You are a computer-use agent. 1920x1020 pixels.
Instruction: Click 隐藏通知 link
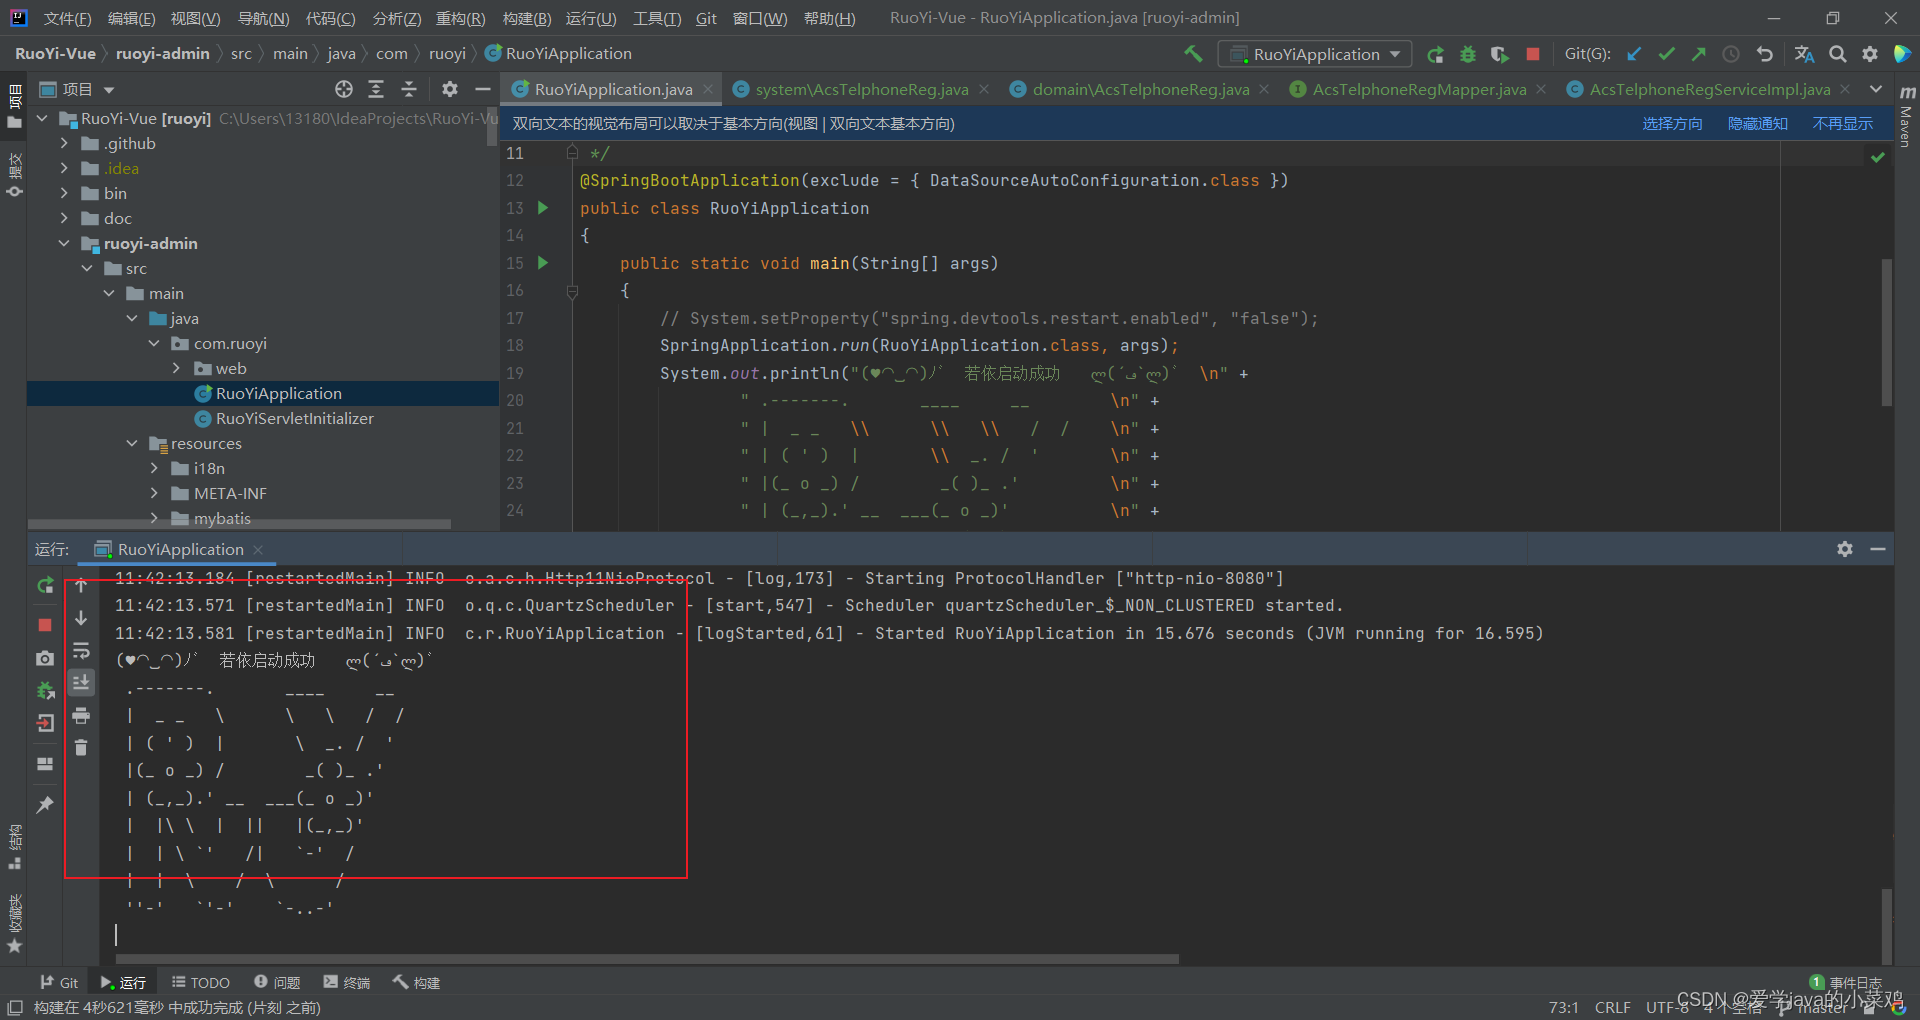click(1757, 123)
